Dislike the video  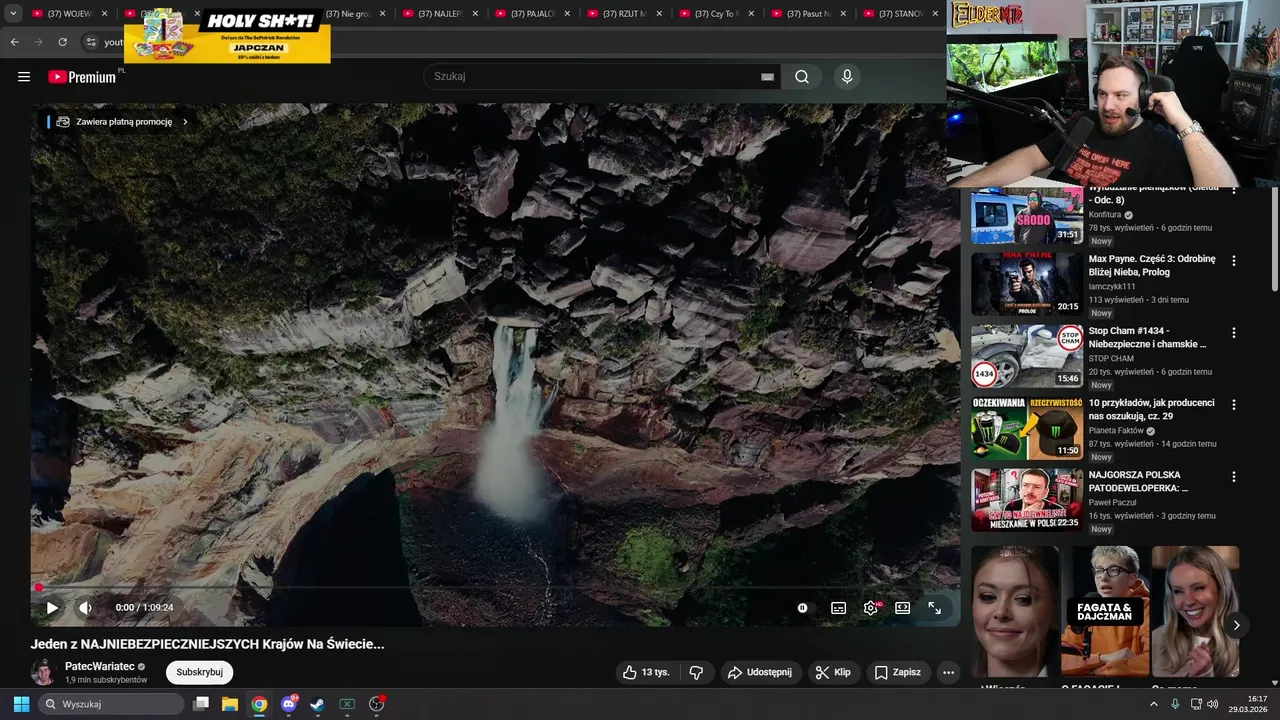click(x=696, y=672)
